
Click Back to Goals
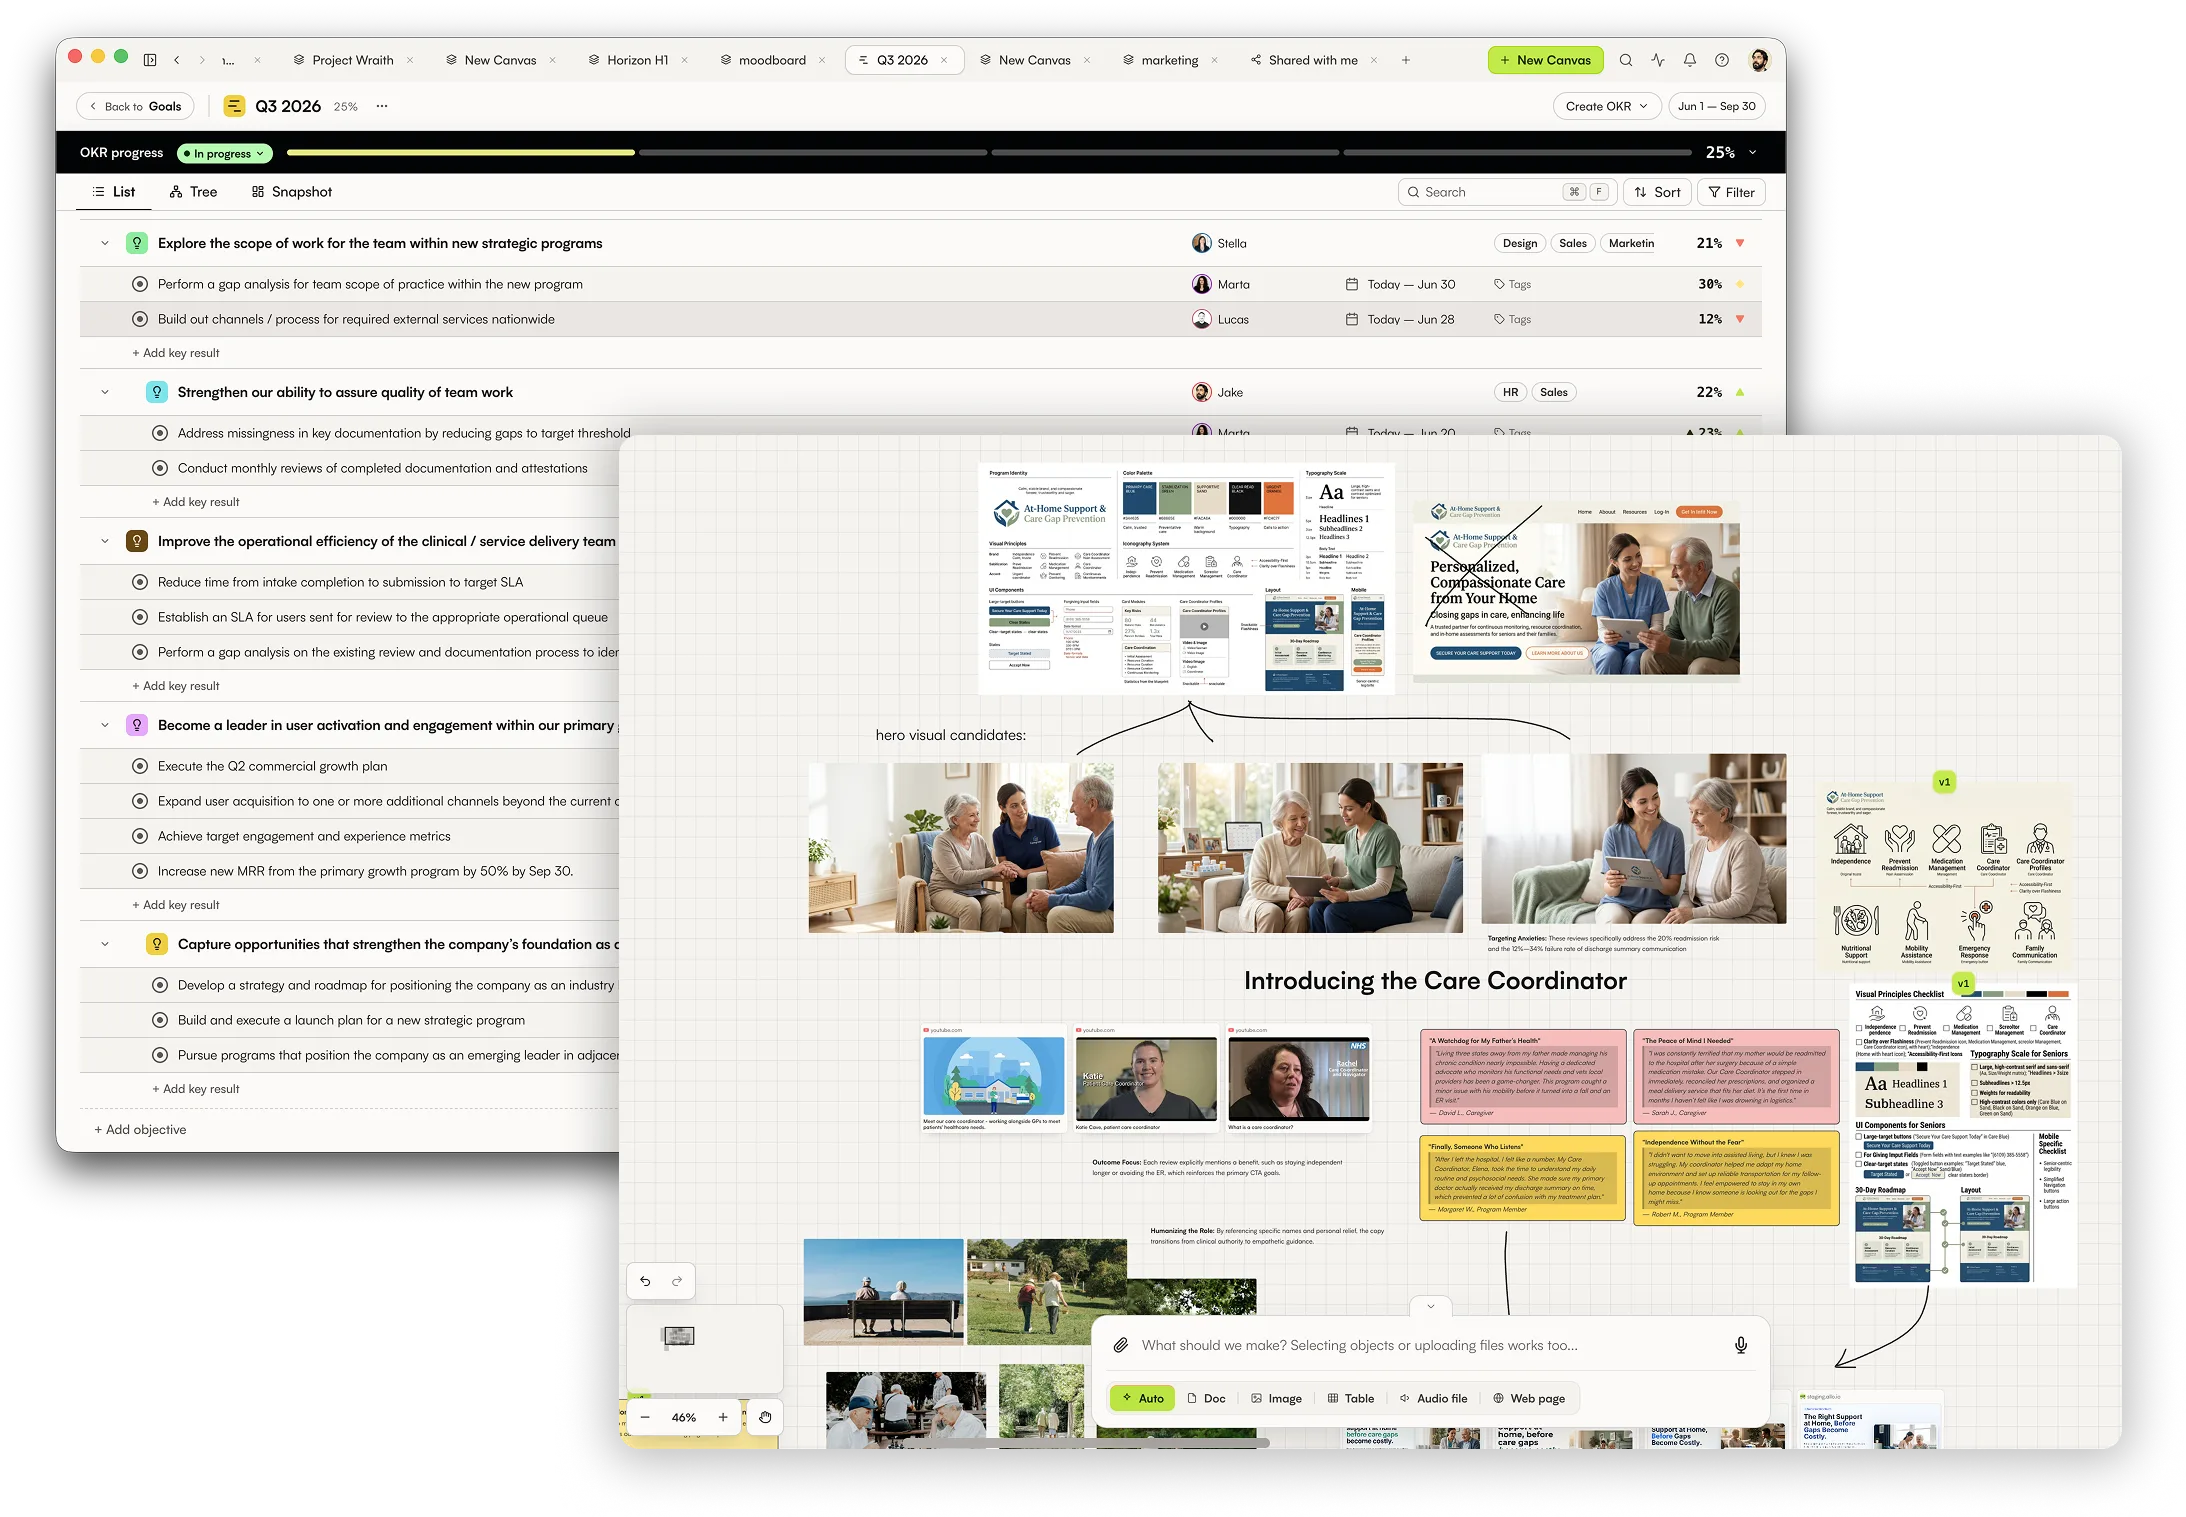pos(136,106)
